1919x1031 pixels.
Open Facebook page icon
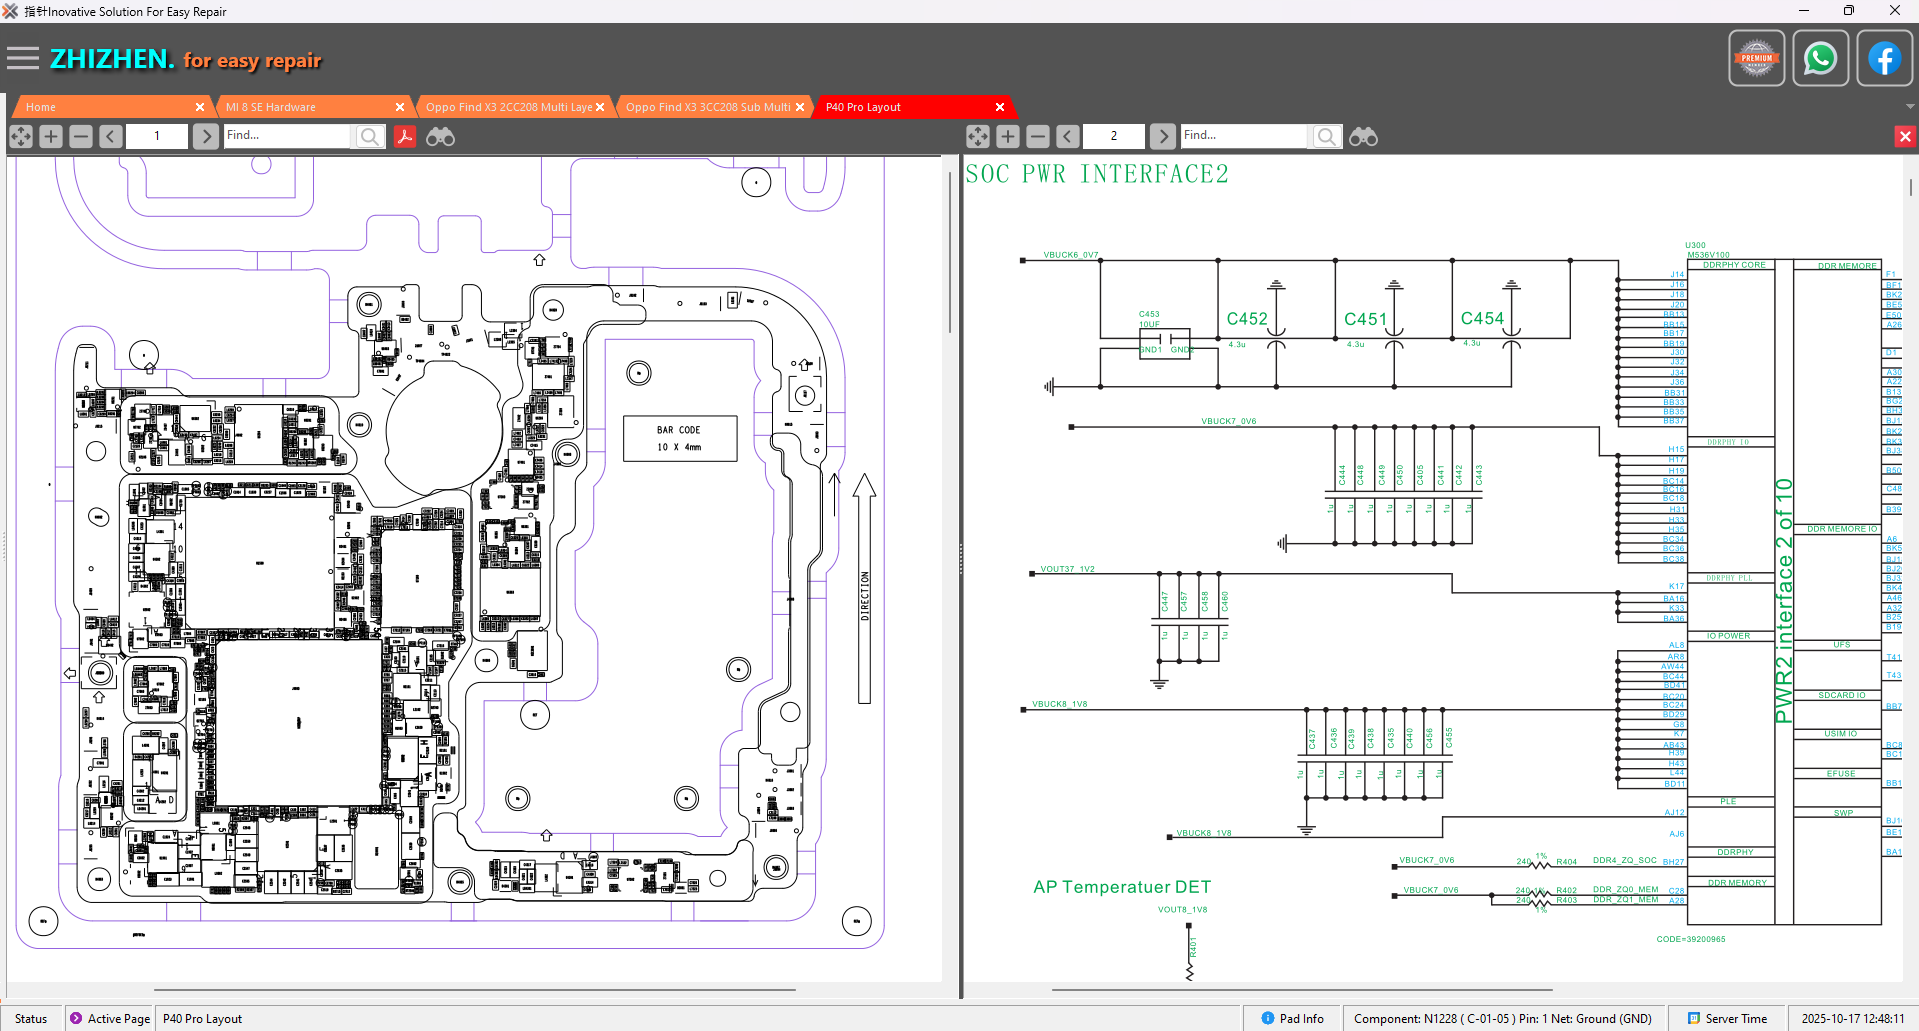(x=1884, y=59)
